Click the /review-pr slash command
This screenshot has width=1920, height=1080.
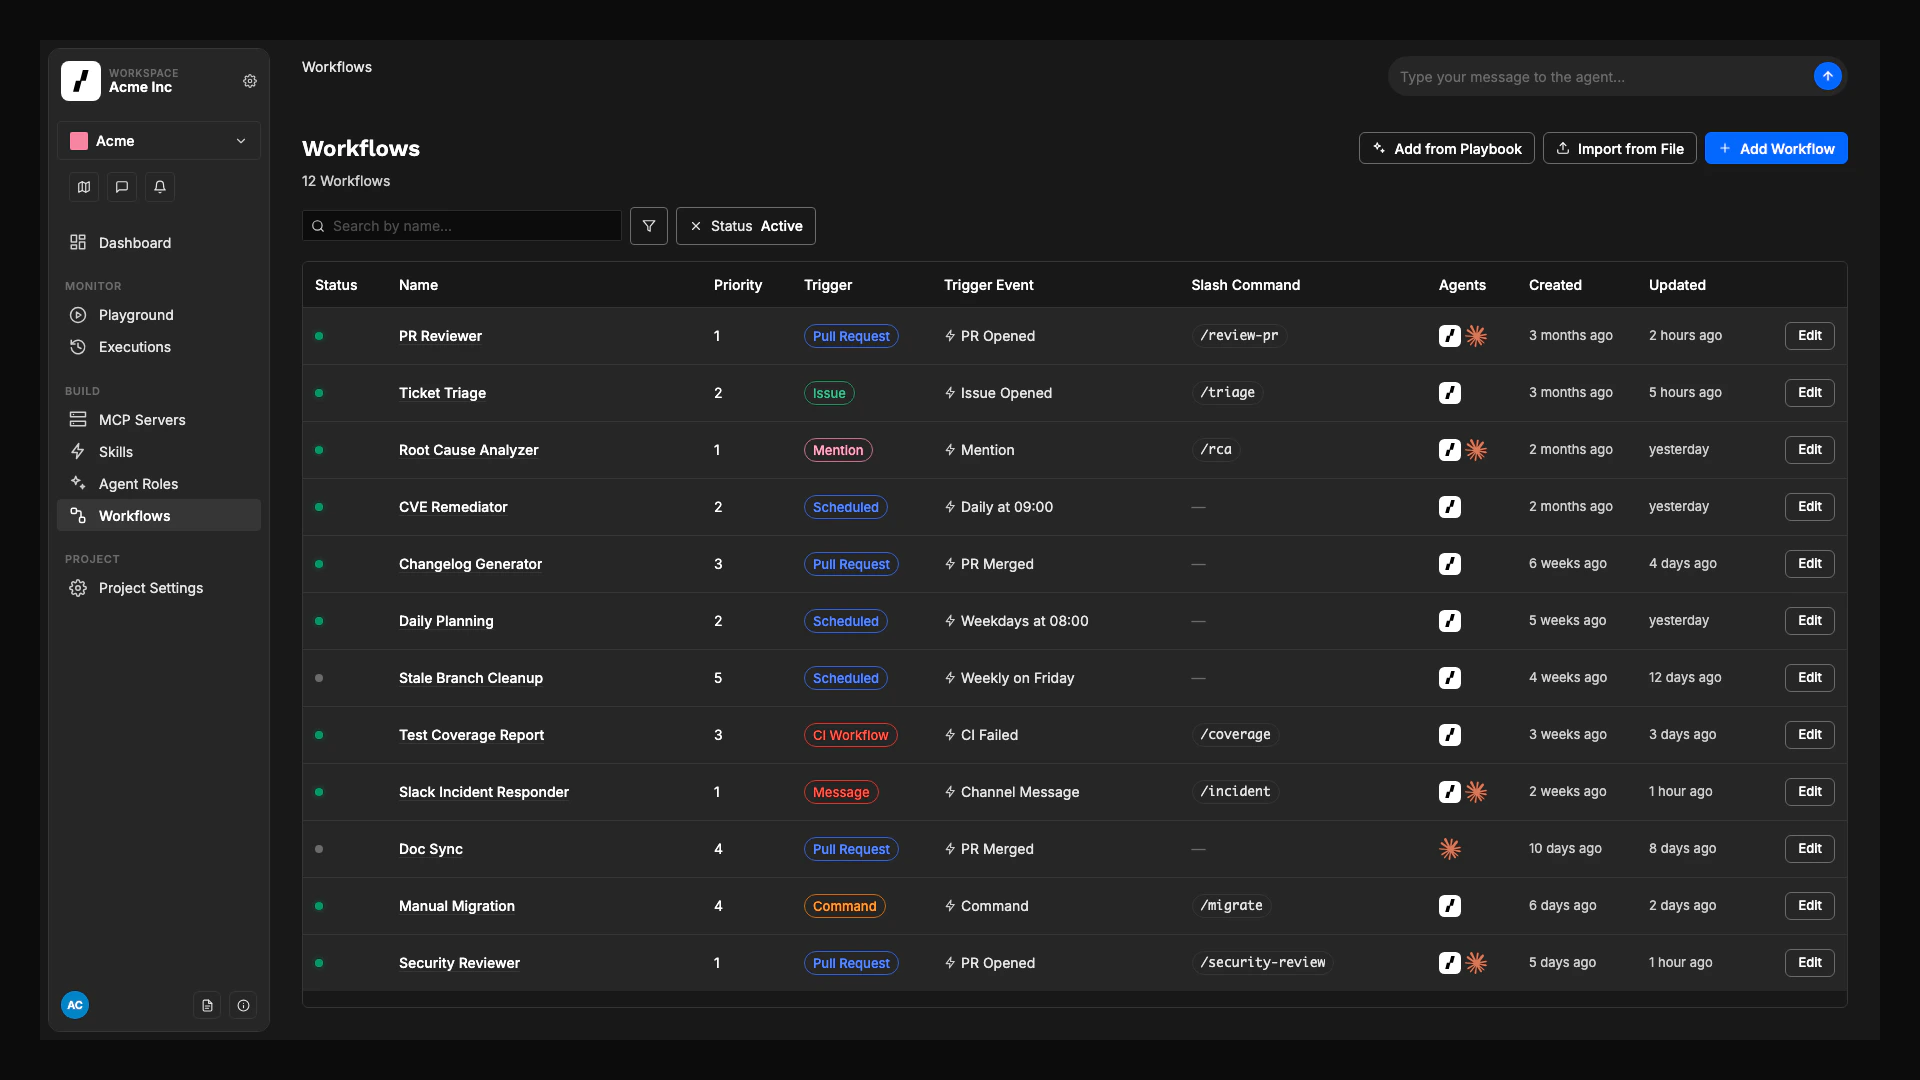click(1239, 336)
